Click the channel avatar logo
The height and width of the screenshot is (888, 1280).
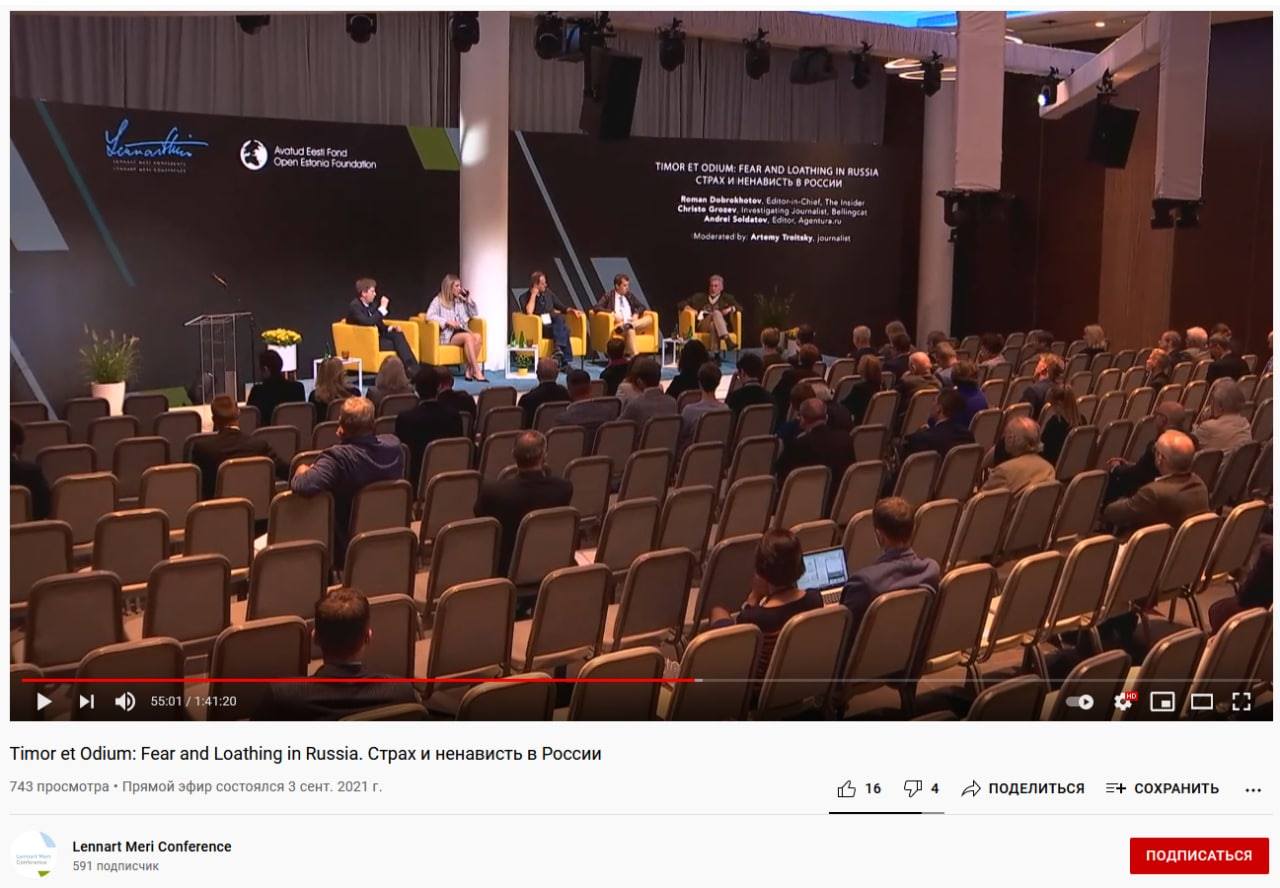(x=34, y=855)
